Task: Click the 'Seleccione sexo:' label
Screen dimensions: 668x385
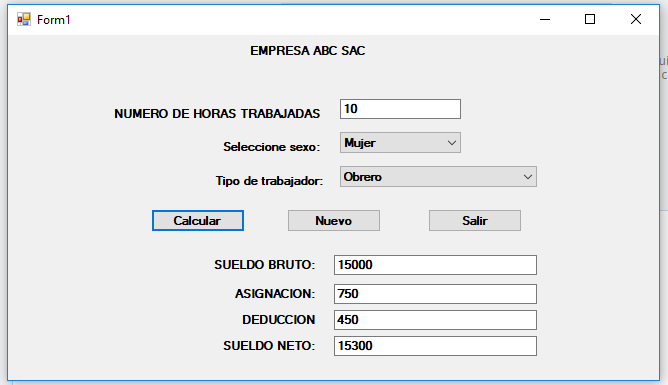Action: [x=272, y=147]
